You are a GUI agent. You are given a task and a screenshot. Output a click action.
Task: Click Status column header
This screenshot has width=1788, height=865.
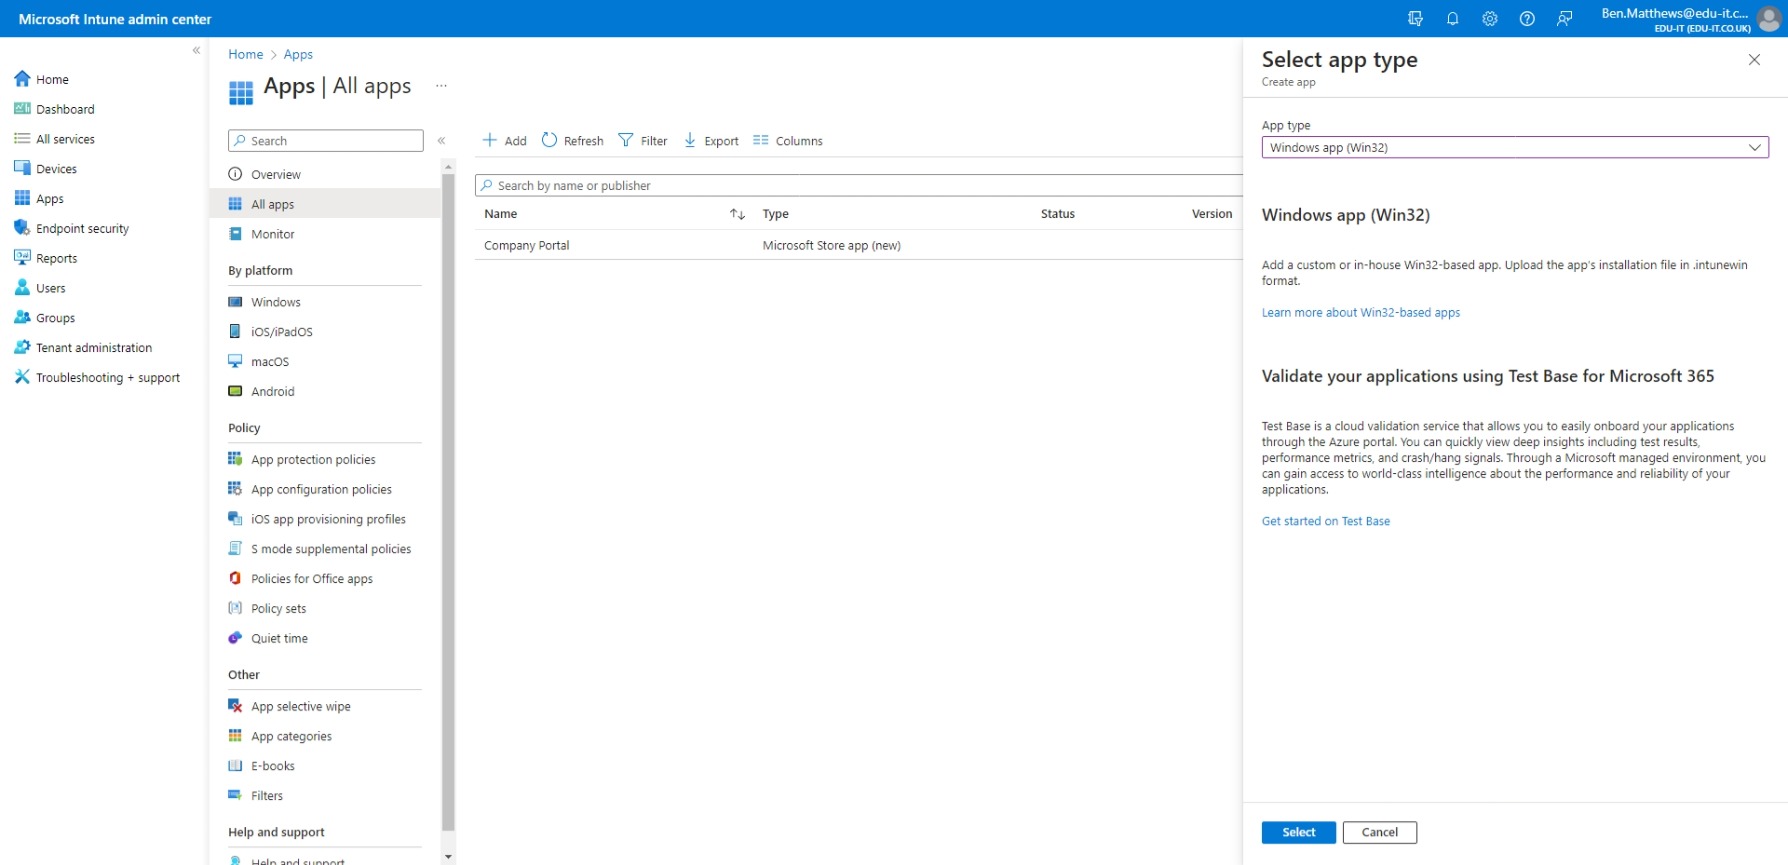coord(1058,214)
